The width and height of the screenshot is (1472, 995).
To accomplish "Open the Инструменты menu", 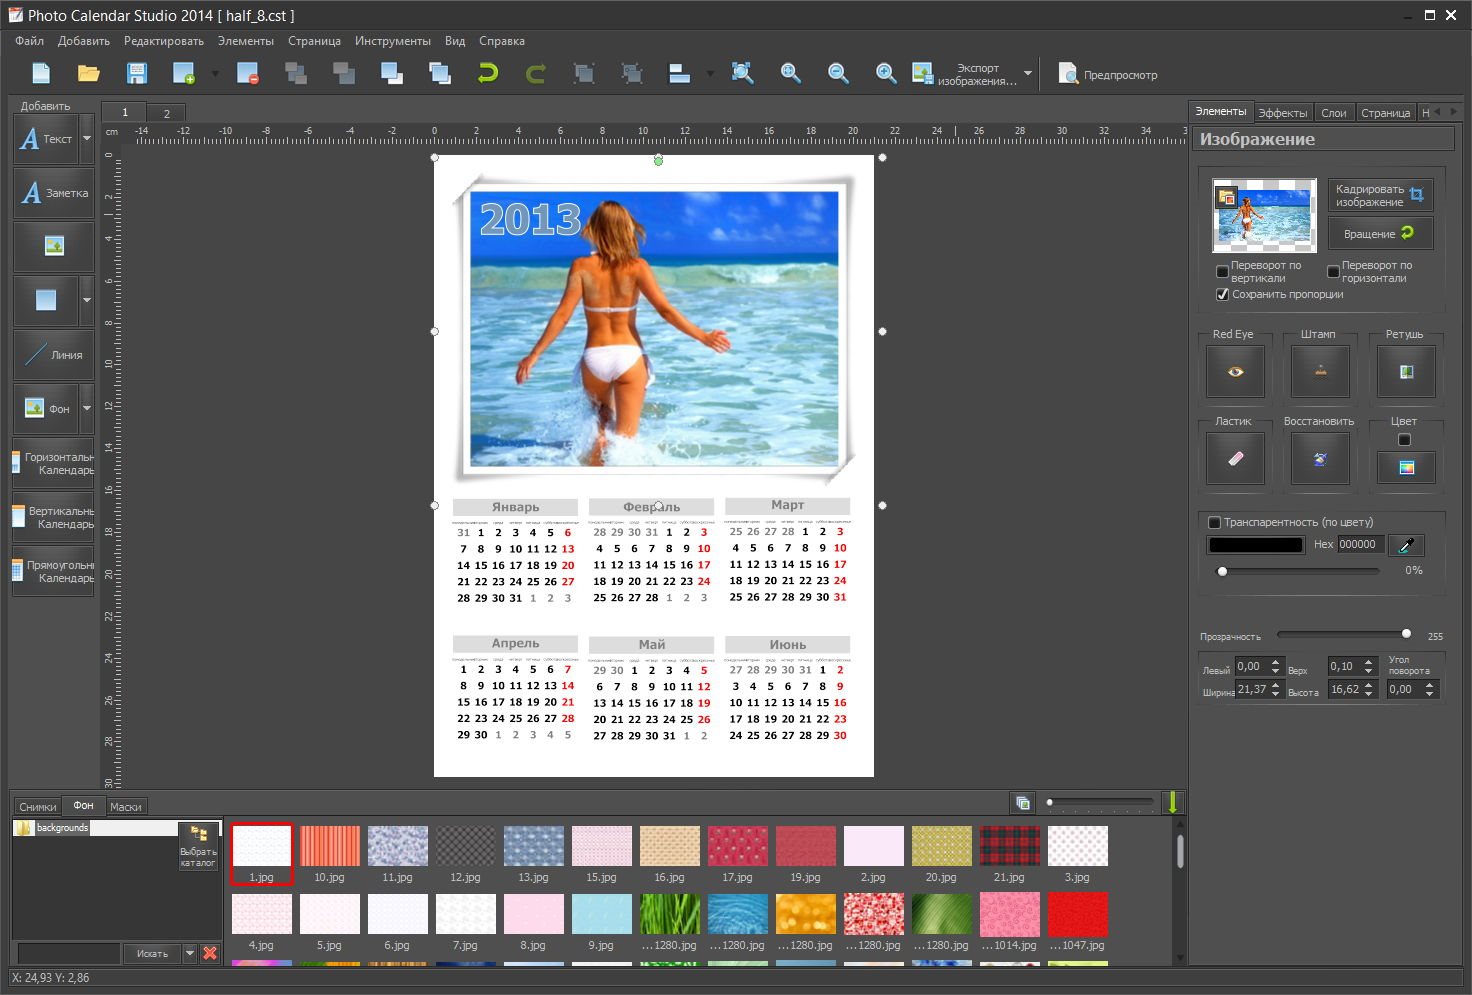I will [393, 41].
